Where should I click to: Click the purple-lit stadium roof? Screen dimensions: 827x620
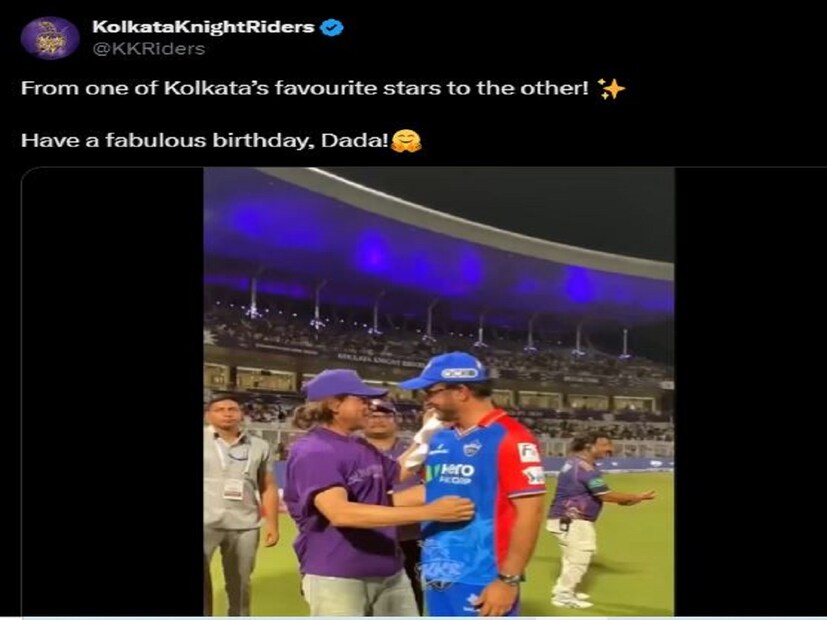point(440,250)
